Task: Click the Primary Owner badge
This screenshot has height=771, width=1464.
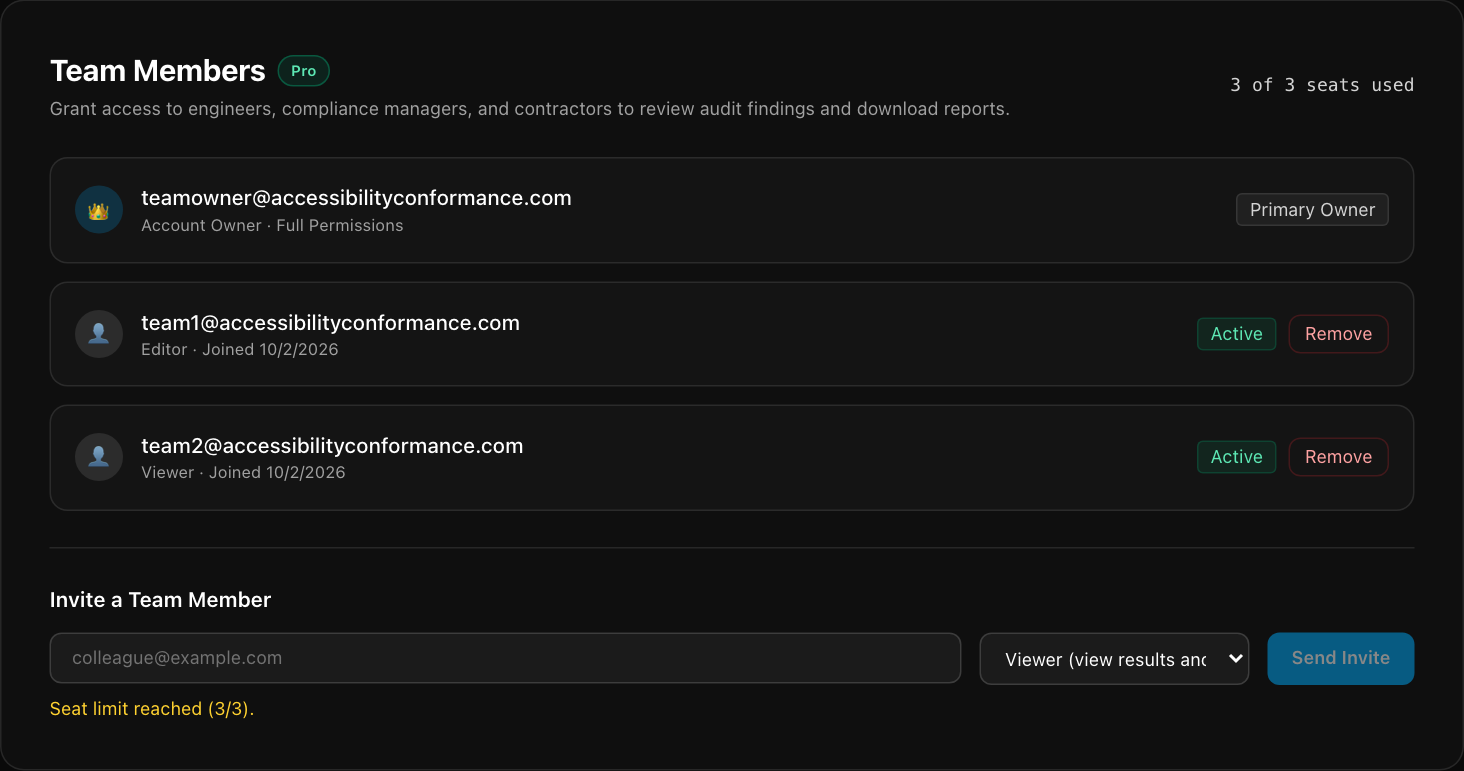Action: 1312,210
